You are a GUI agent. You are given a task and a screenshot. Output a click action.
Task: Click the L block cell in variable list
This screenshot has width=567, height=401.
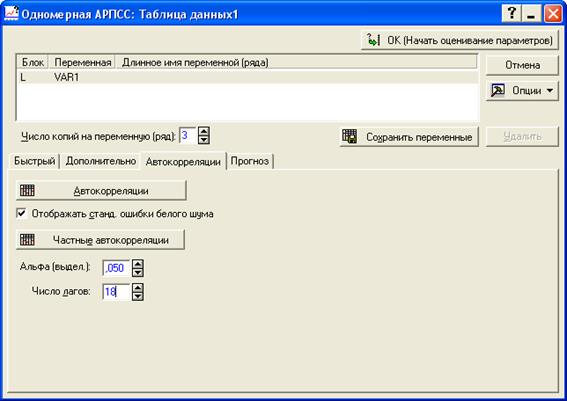[x=23, y=77]
